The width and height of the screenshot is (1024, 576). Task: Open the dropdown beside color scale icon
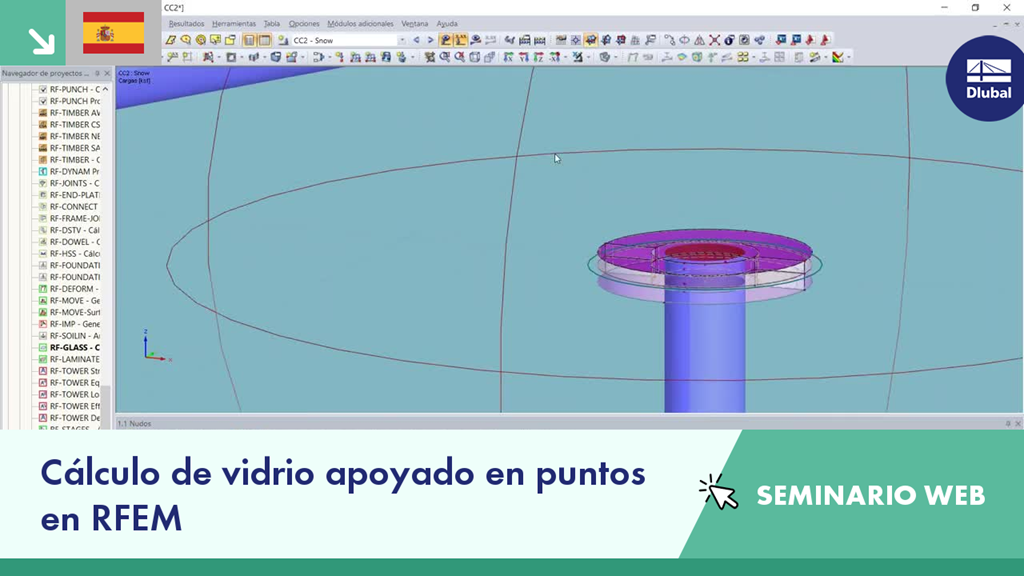(x=849, y=57)
